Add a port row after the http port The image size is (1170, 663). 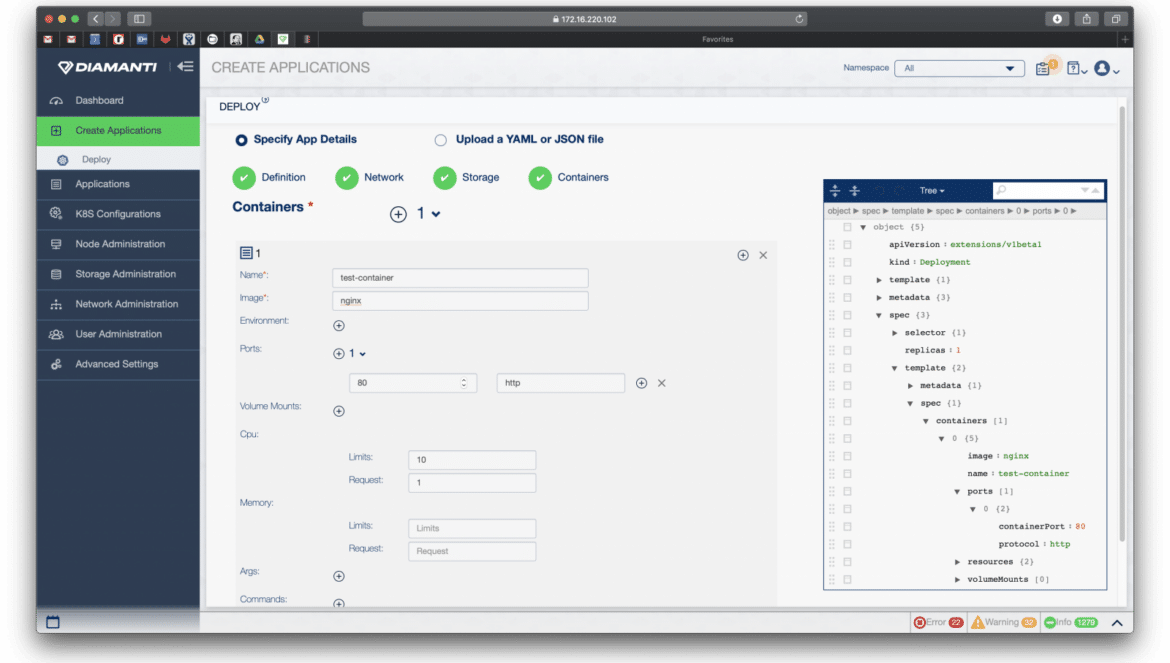point(642,383)
